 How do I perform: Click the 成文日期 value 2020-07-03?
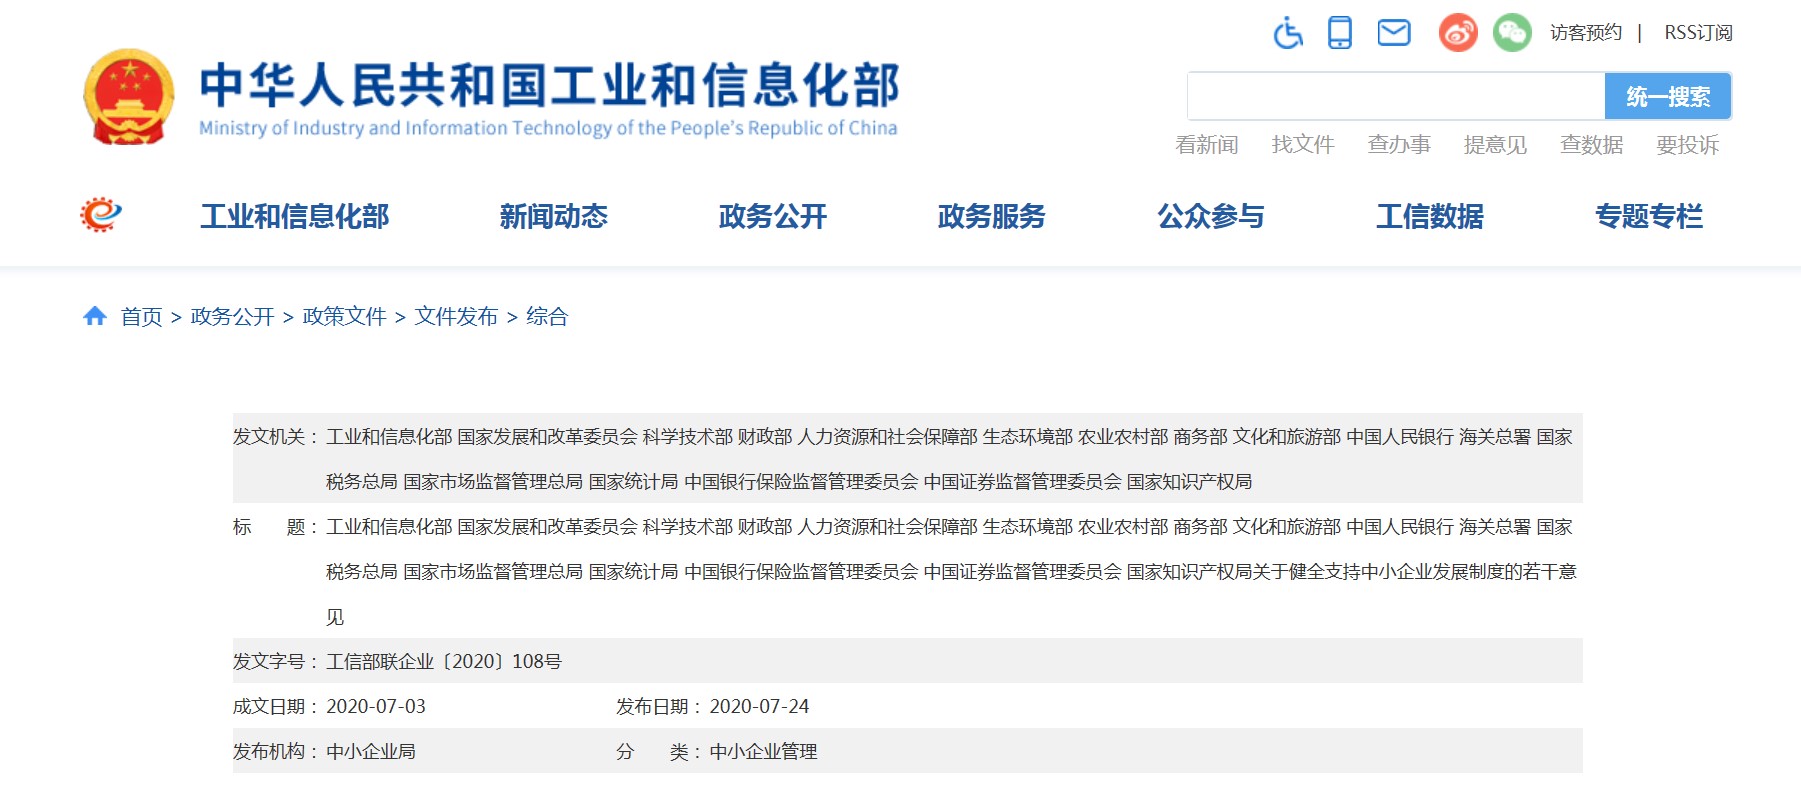[x=376, y=707]
